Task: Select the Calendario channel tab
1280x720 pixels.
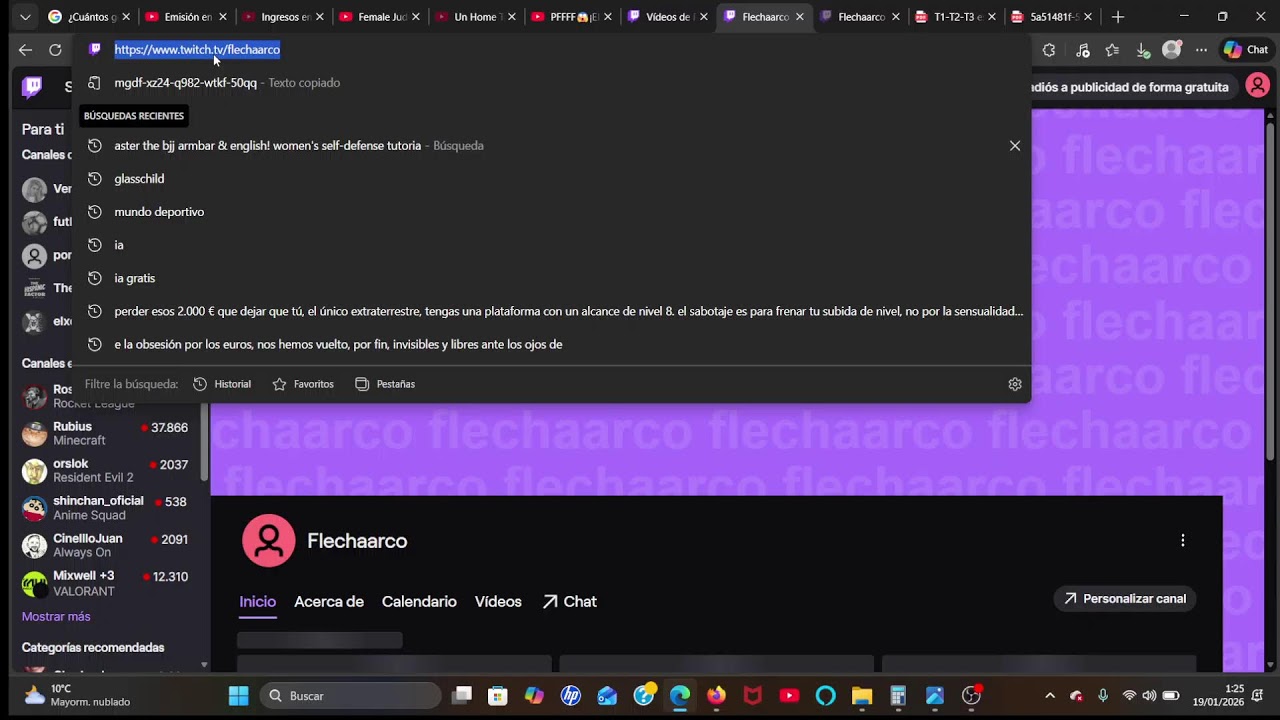Action: (419, 602)
